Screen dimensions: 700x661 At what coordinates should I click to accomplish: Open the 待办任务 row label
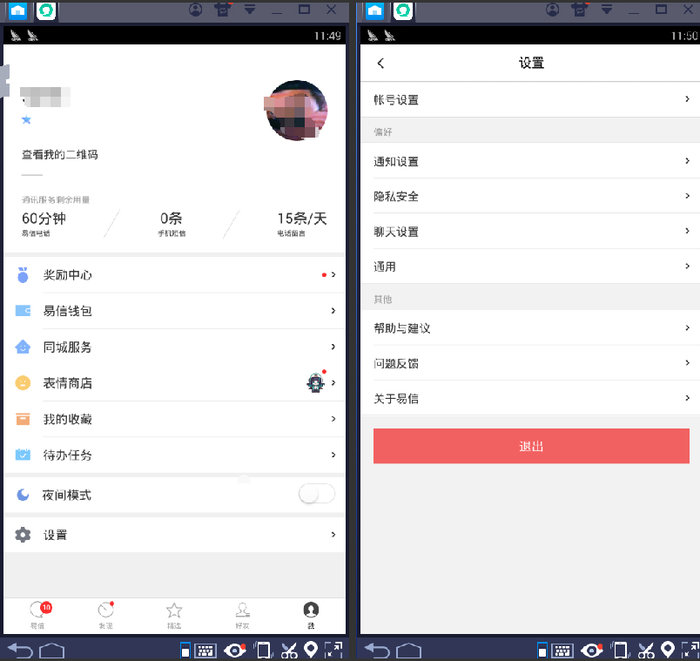click(67, 455)
